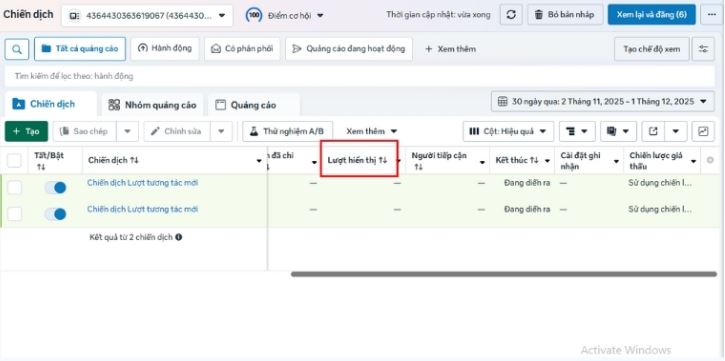Image resolution: width=725 pixels, height=361 pixels.
Task: Click the green + Tạo button
Action: pos(26,131)
